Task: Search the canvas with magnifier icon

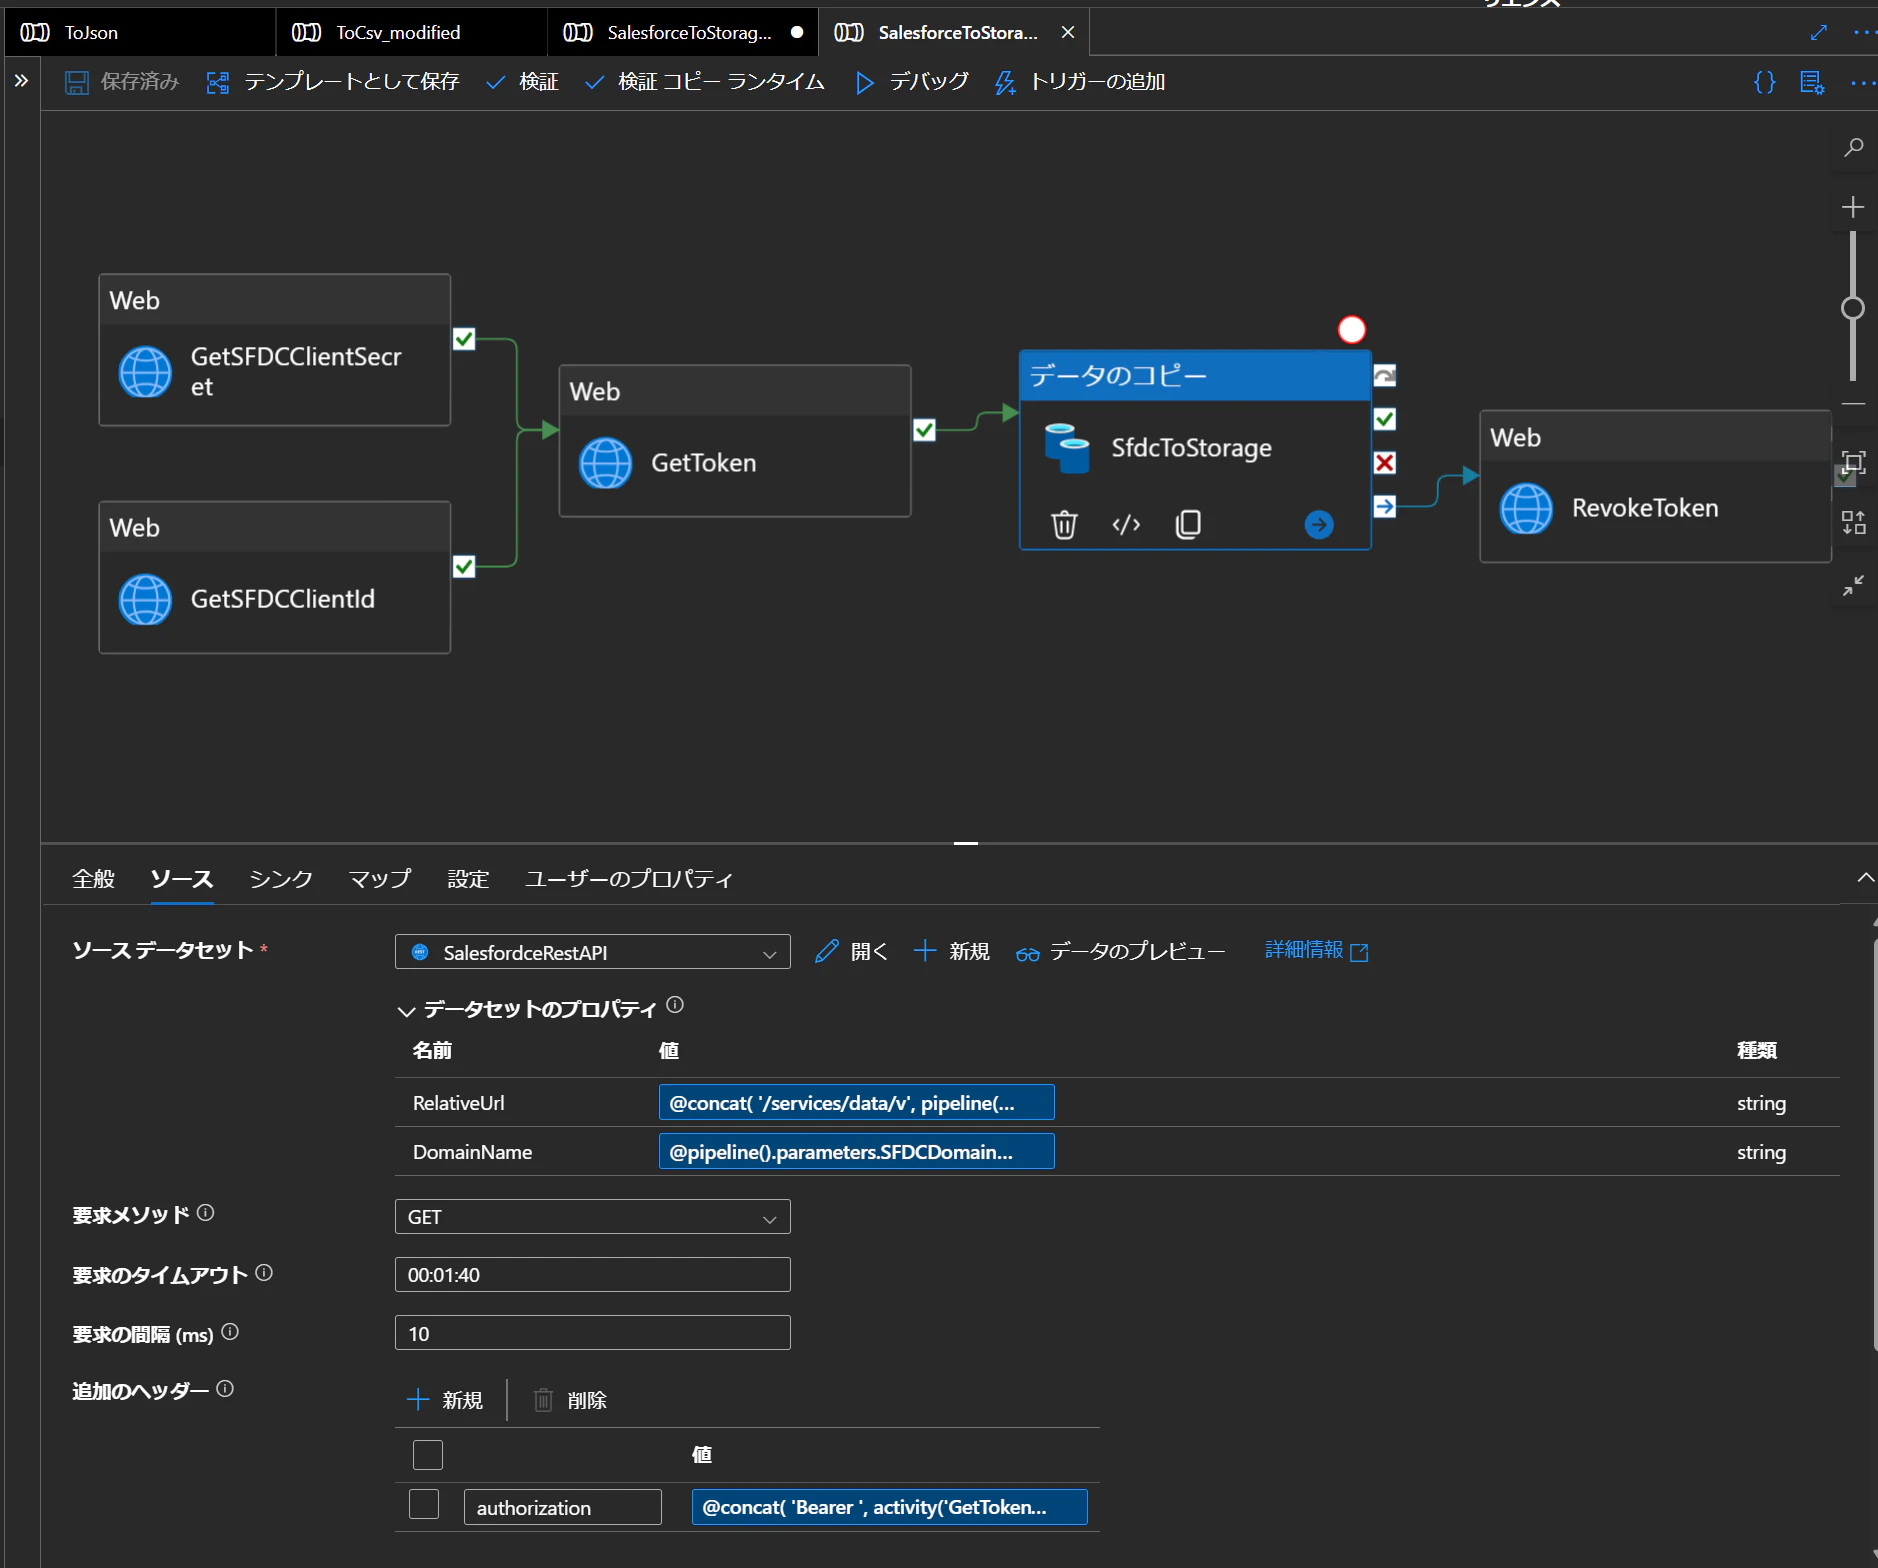Action: [x=1853, y=148]
